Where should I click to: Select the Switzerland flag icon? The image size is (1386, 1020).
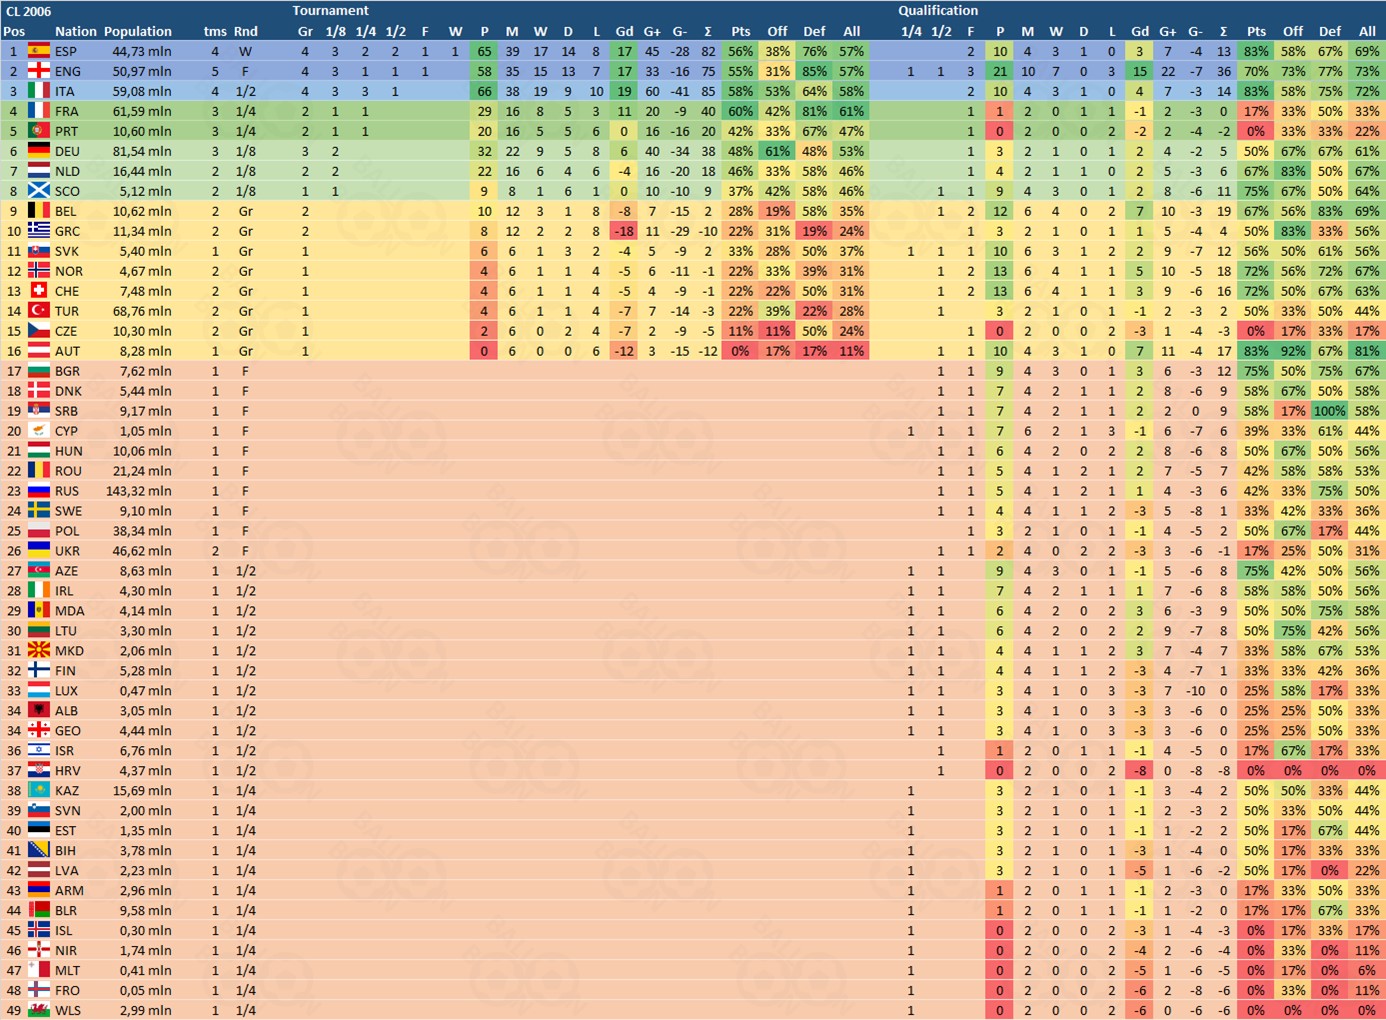click(x=39, y=291)
